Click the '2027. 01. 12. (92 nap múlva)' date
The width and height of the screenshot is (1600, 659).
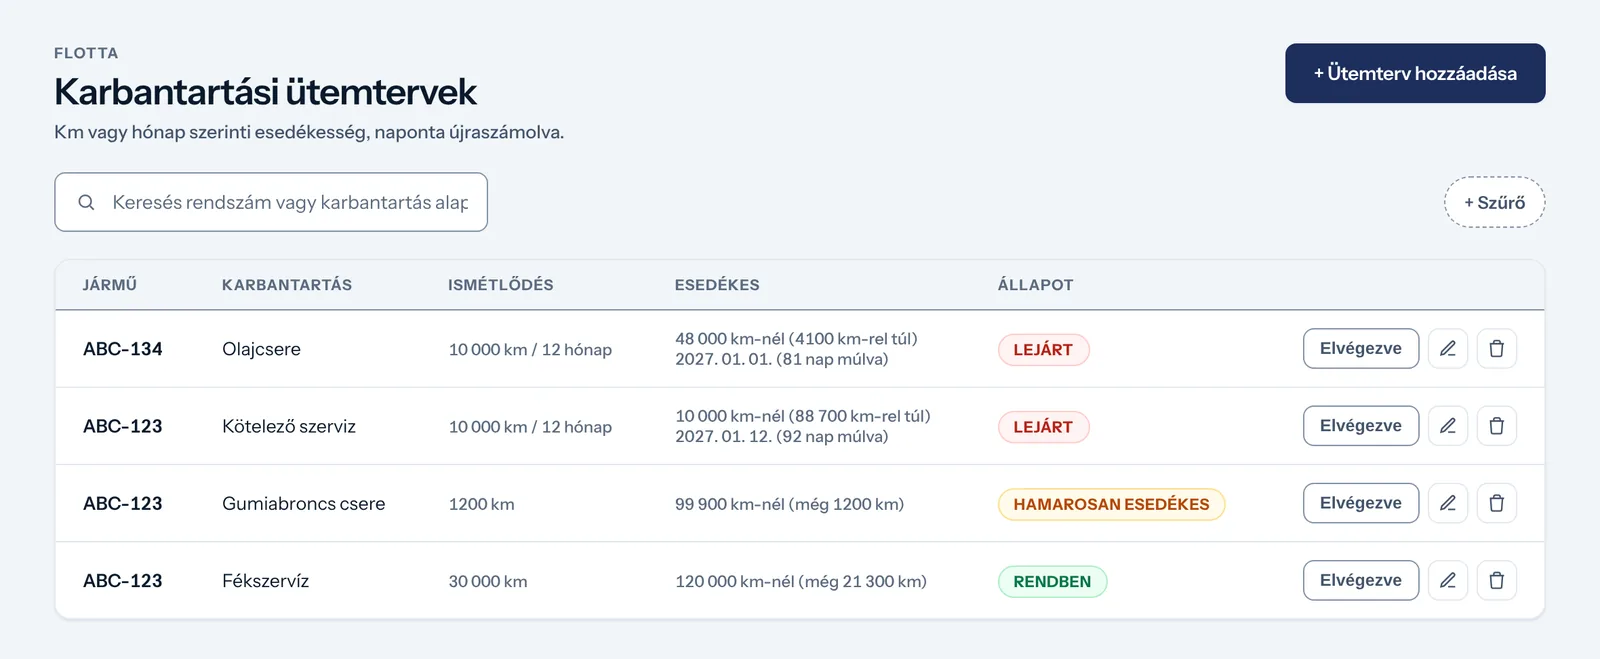point(781,436)
